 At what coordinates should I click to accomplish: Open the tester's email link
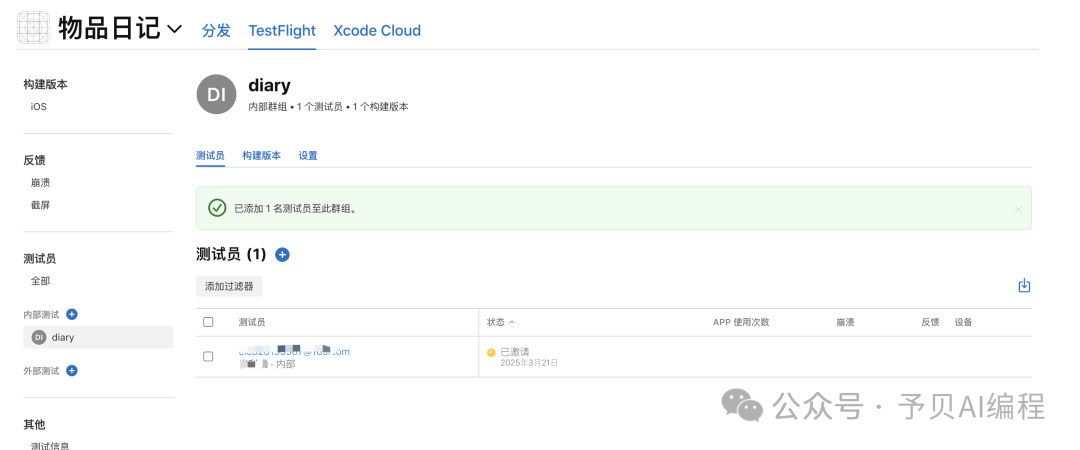click(294, 351)
